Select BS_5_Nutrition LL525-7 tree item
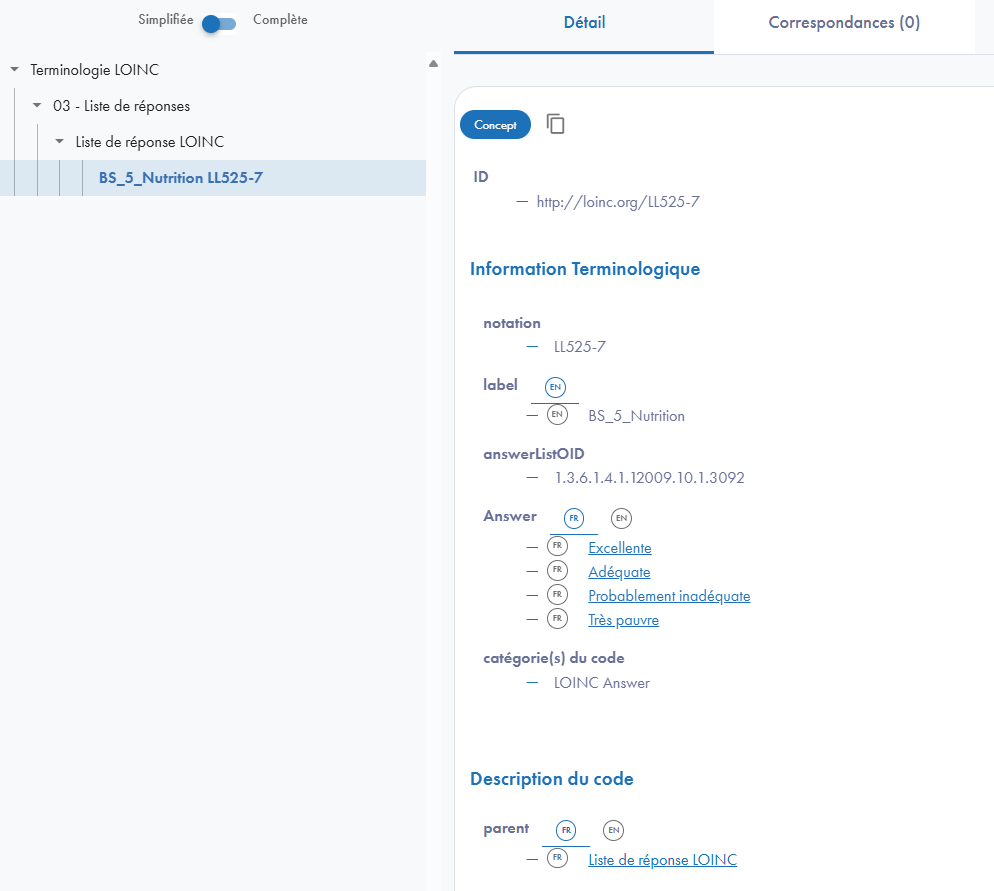994x891 pixels. 181,178
